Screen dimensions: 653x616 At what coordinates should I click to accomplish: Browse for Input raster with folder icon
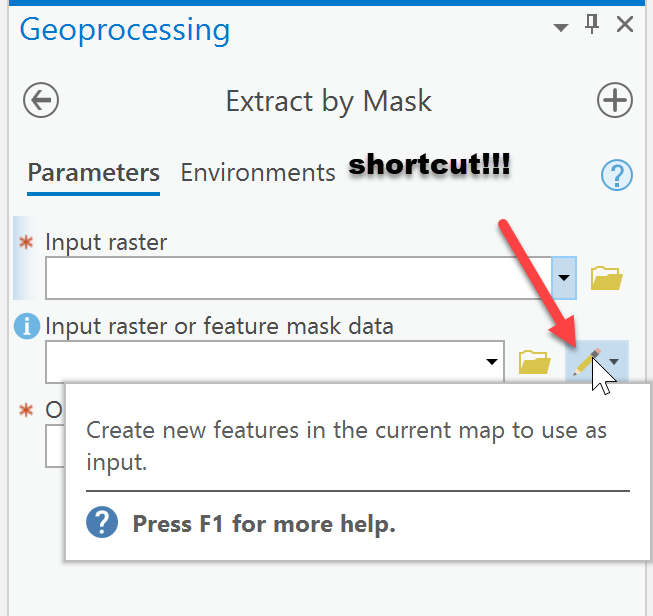click(x=606, y=278)
